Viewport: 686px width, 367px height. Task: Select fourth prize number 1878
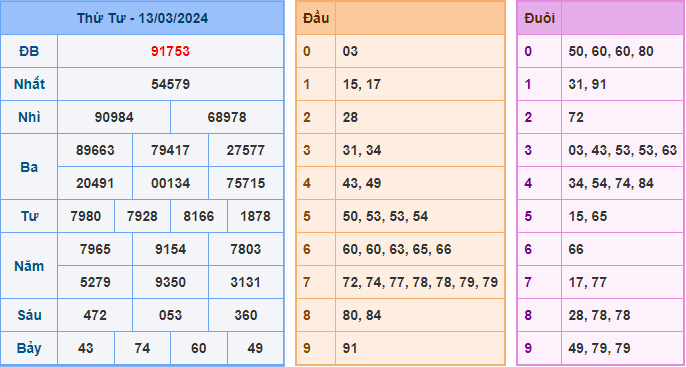point(255,216)
